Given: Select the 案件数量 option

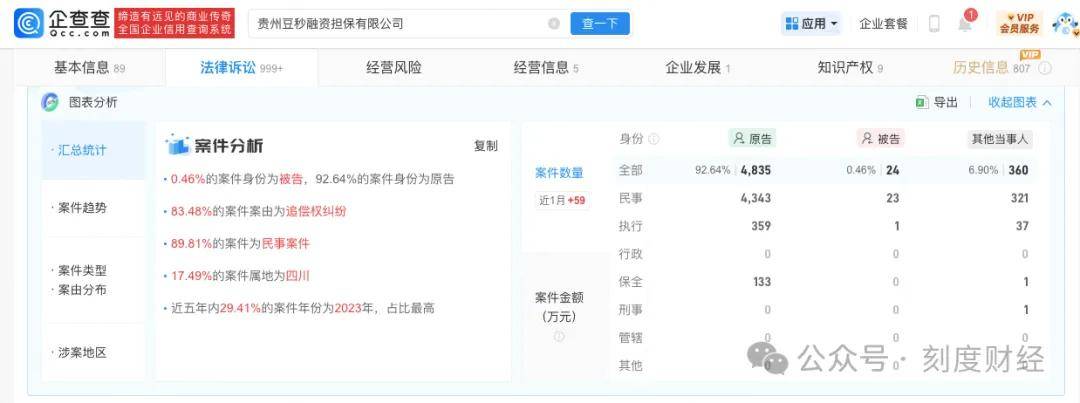Looking at the screenshot, I should click(x=559, y=173).
